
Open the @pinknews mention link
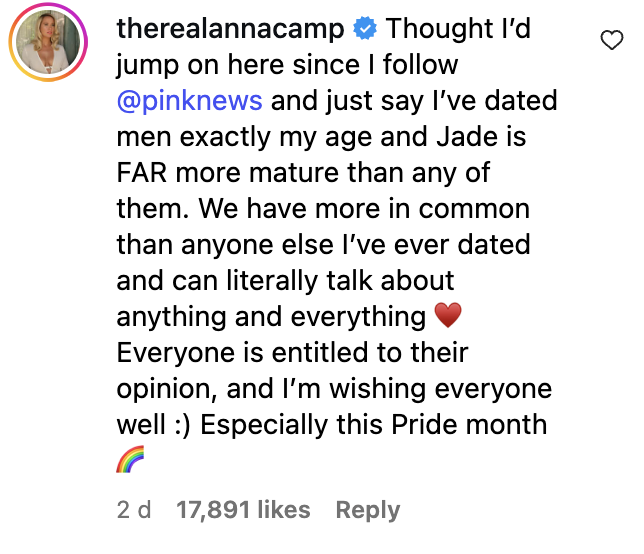coord(189,101)
